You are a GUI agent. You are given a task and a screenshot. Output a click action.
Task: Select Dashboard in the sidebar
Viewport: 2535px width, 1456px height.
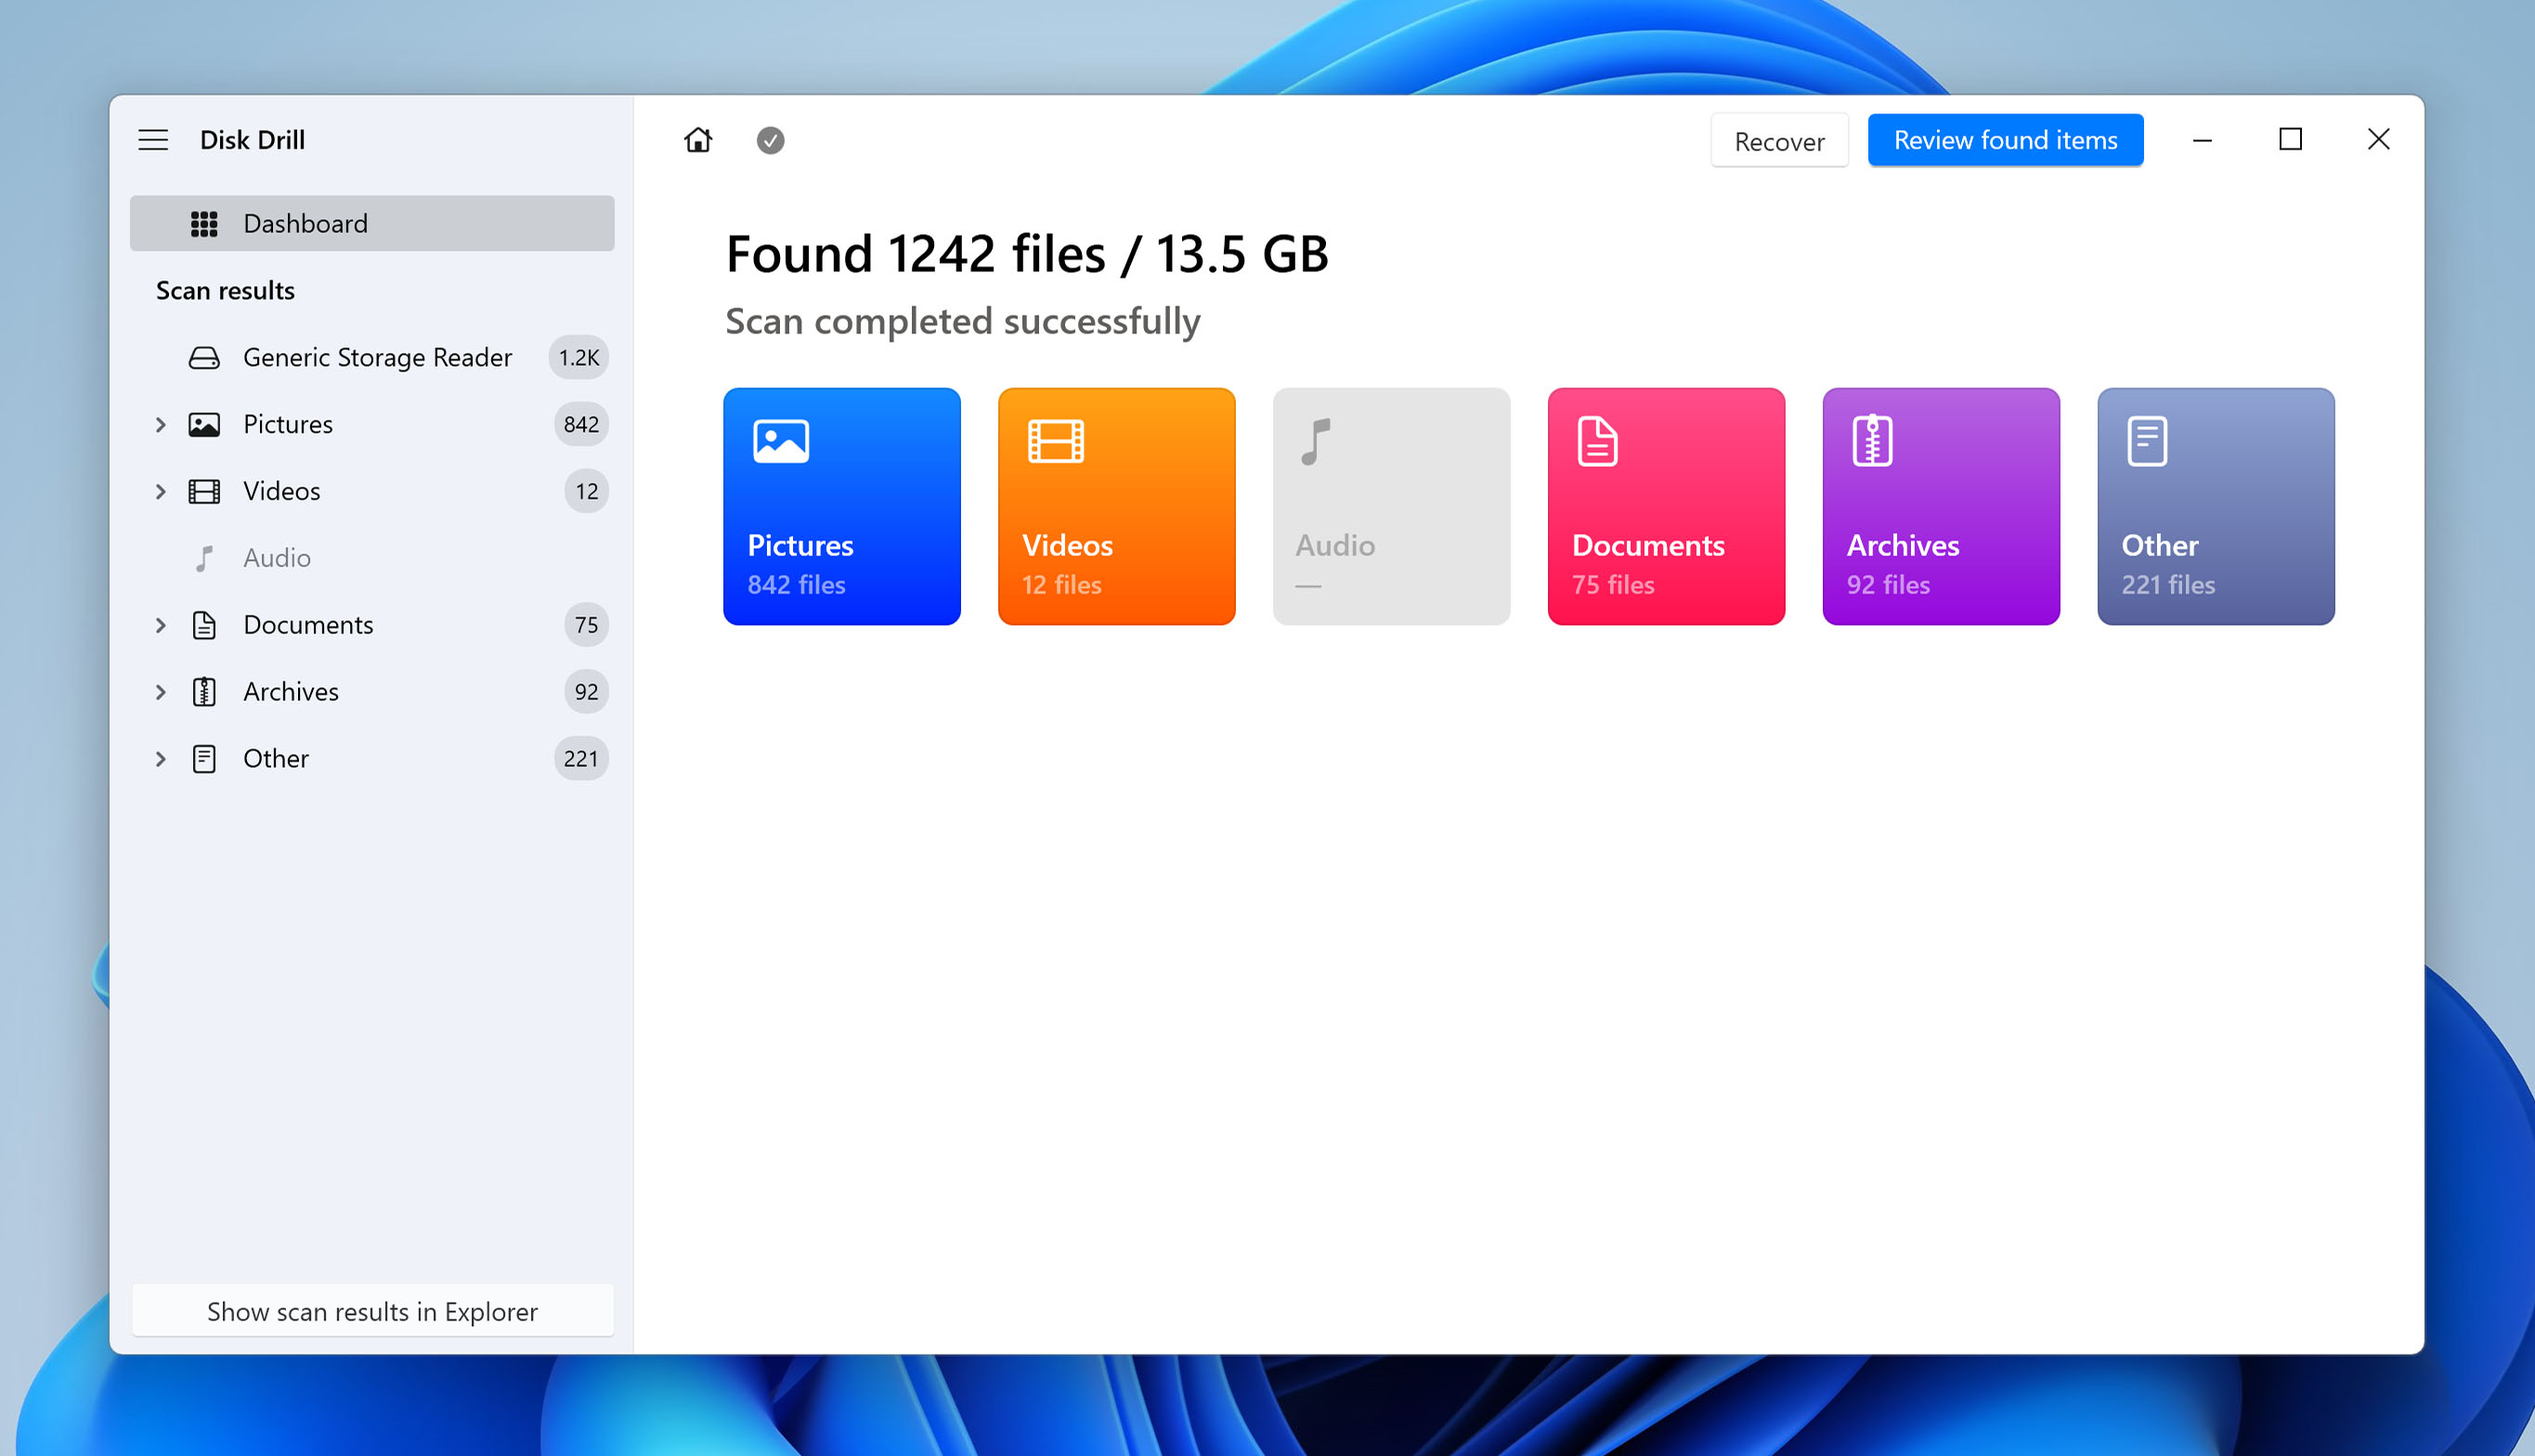coord(372,224)
